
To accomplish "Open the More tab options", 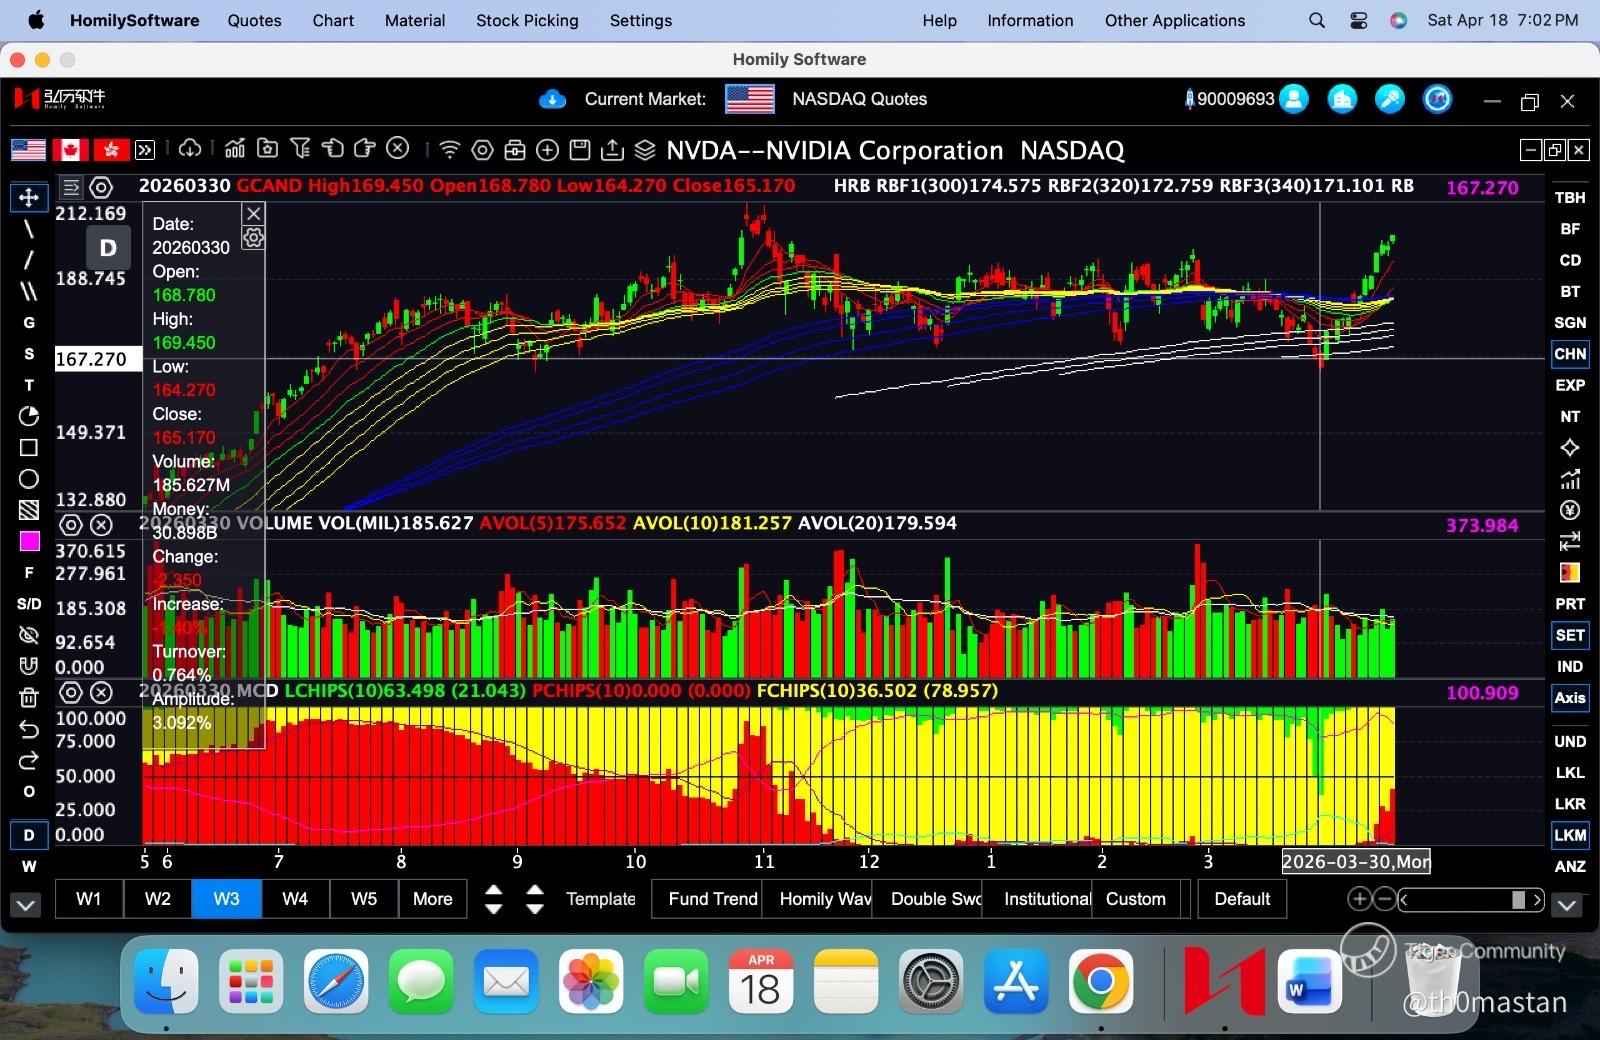I will [433, 899].
